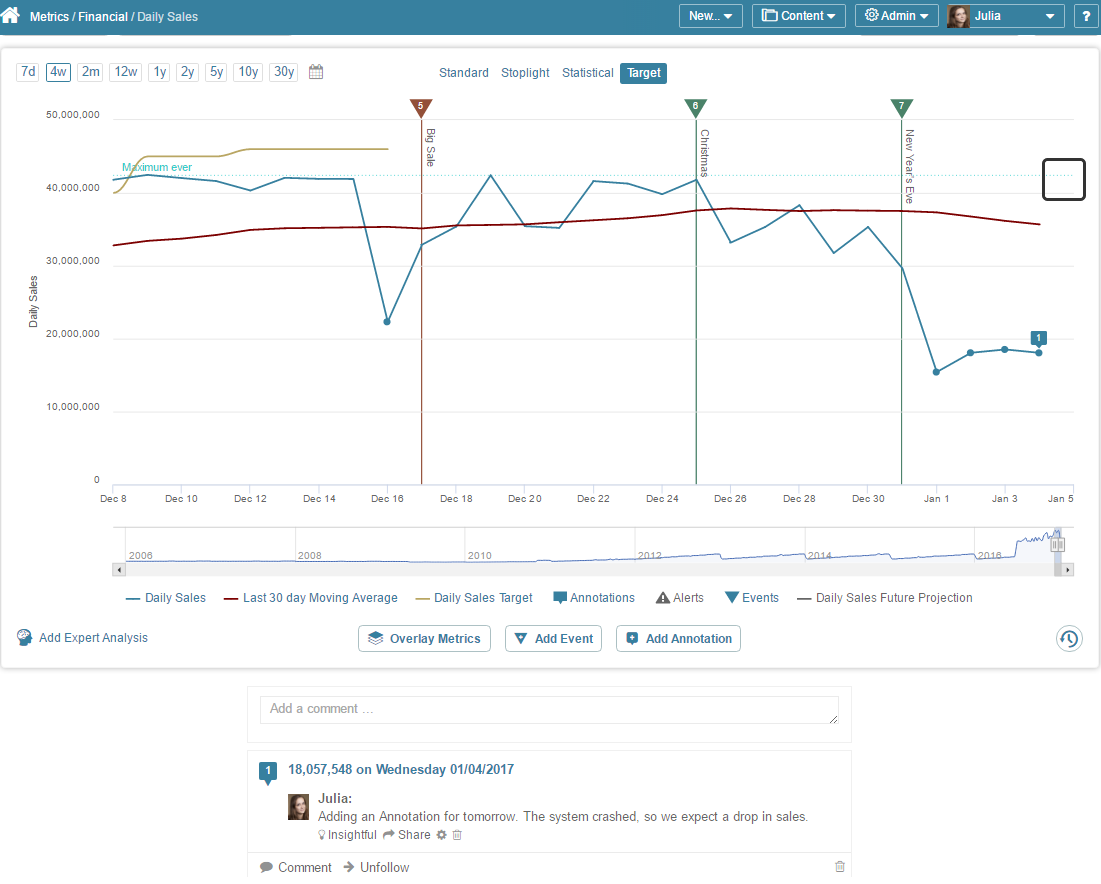1101x884 pixels.
Task: Click the timeline range slider handle below the chart
Action: point(1057,543)
